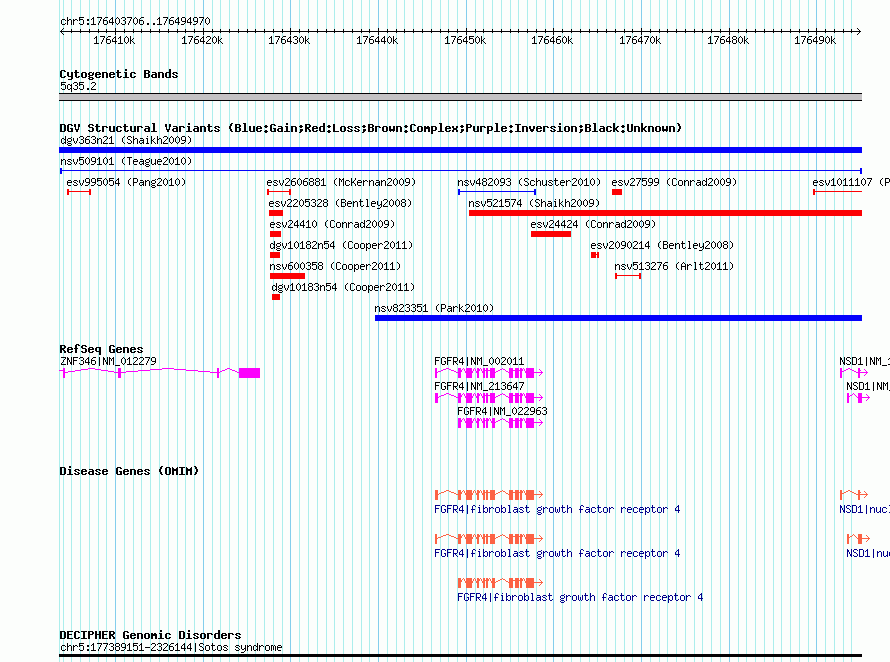Open nsv521574 (Shaikh2009) label
Viewport: 890px width, 662px height.
[534, 203]
